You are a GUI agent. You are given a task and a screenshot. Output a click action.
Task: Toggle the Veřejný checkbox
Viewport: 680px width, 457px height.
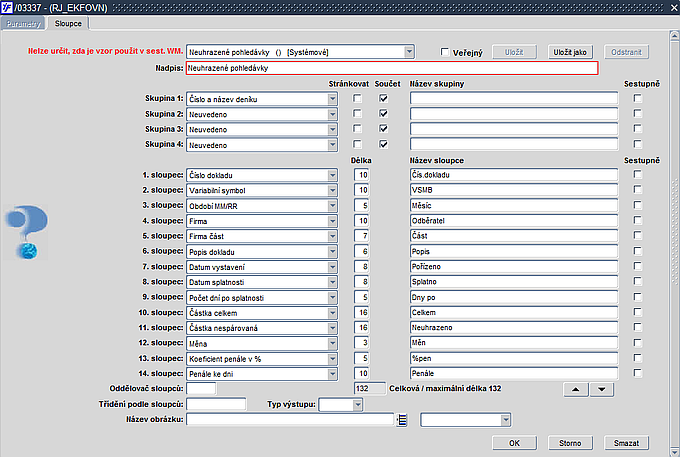click(x=445, y=52)
